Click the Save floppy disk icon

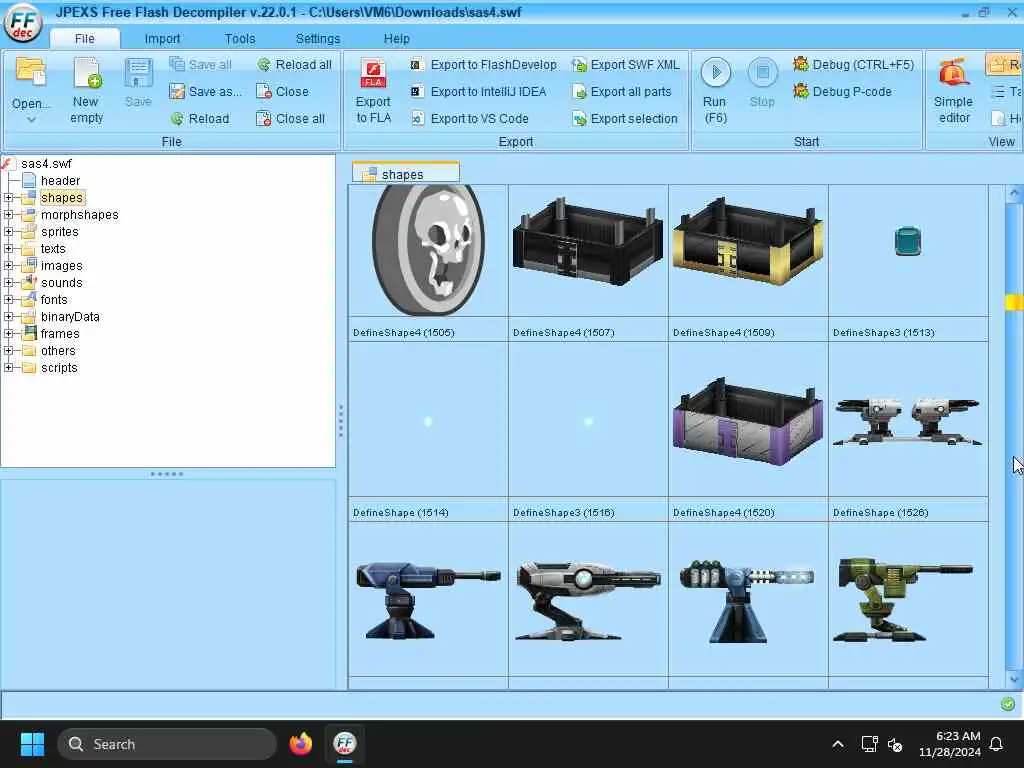(138, 74)
